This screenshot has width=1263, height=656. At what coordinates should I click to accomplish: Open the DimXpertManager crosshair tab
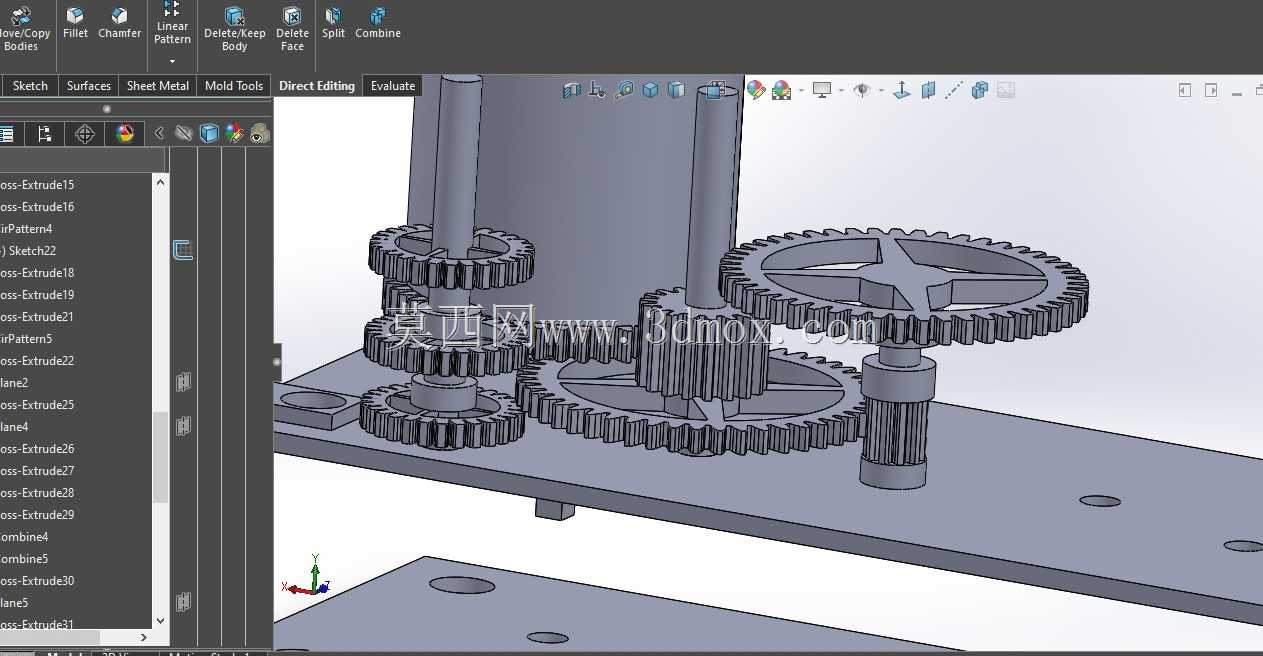tap(85, 134)
